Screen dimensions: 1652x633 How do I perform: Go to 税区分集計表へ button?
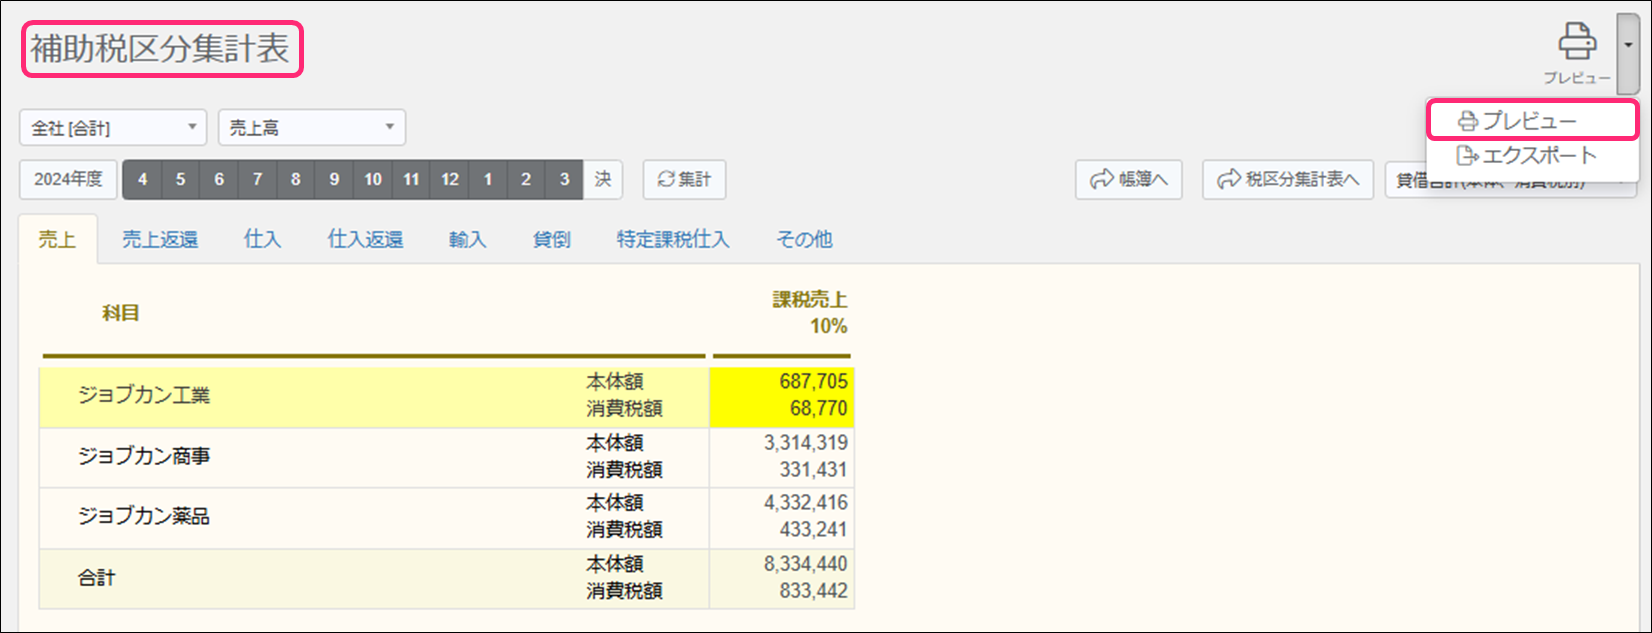1288,179
